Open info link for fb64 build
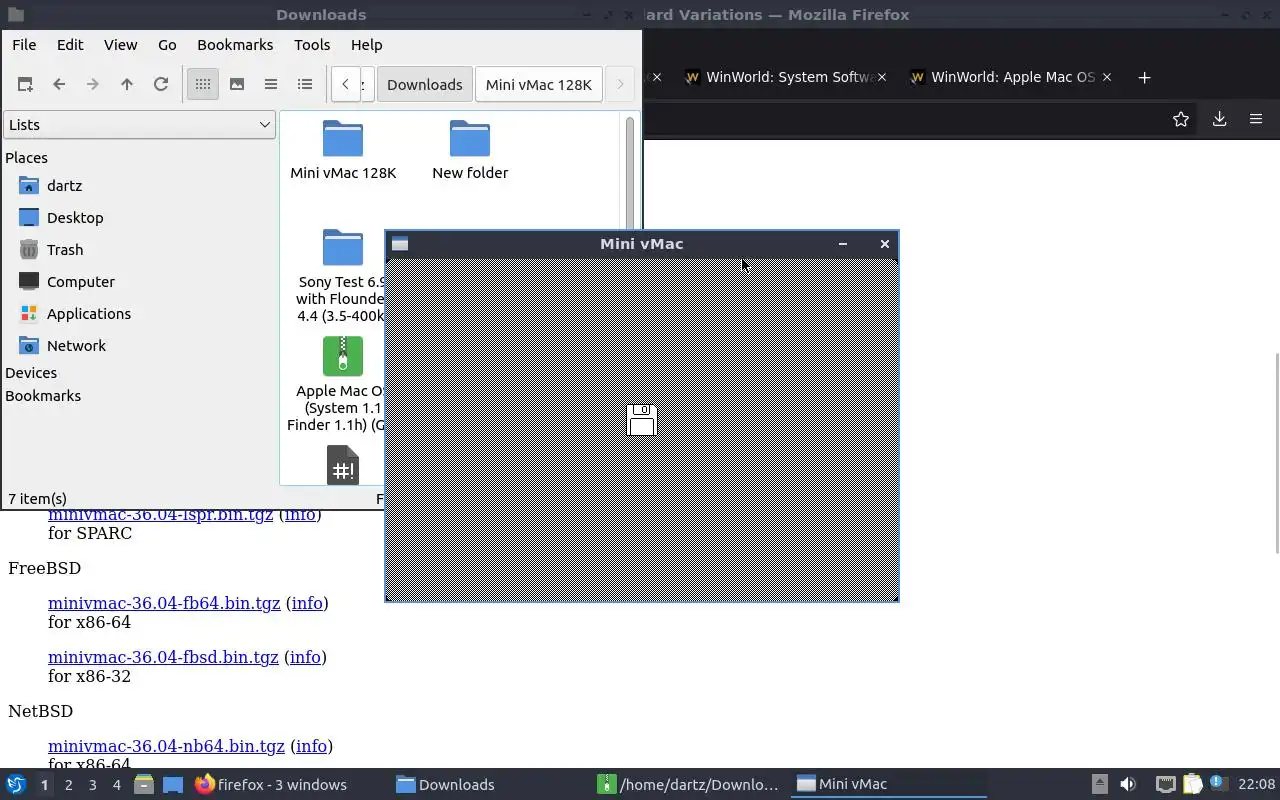The width and height of the screenshot is (1280, 800). 307,603
